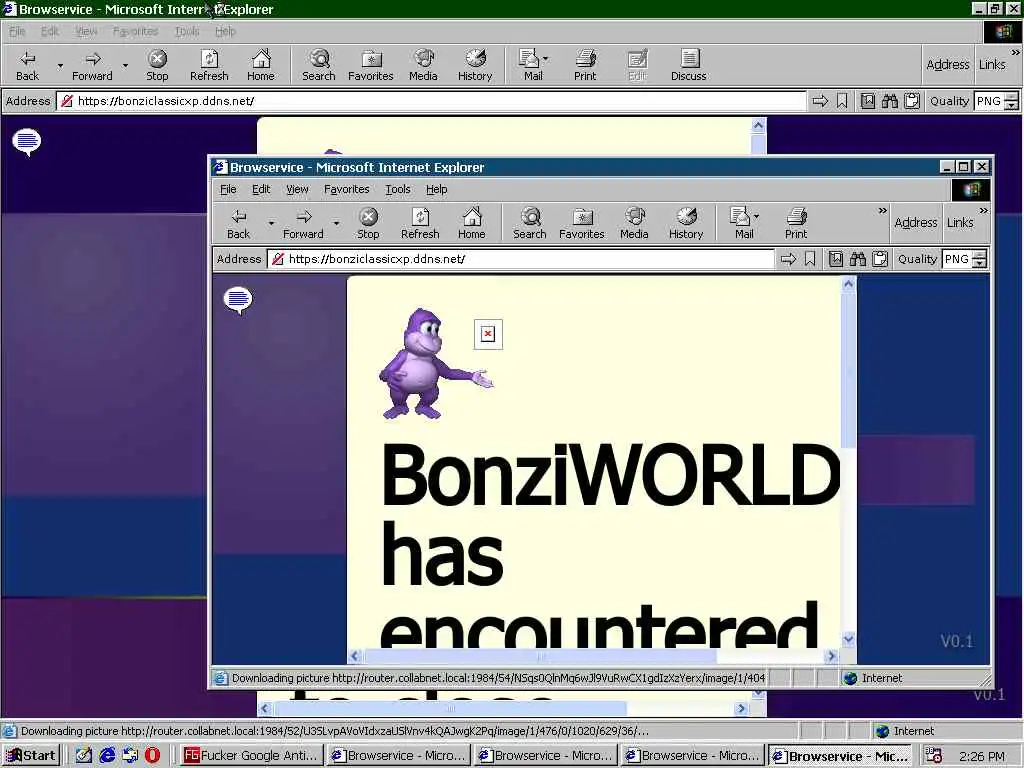Click the binoculars find icon in front window

pos(857,259)
